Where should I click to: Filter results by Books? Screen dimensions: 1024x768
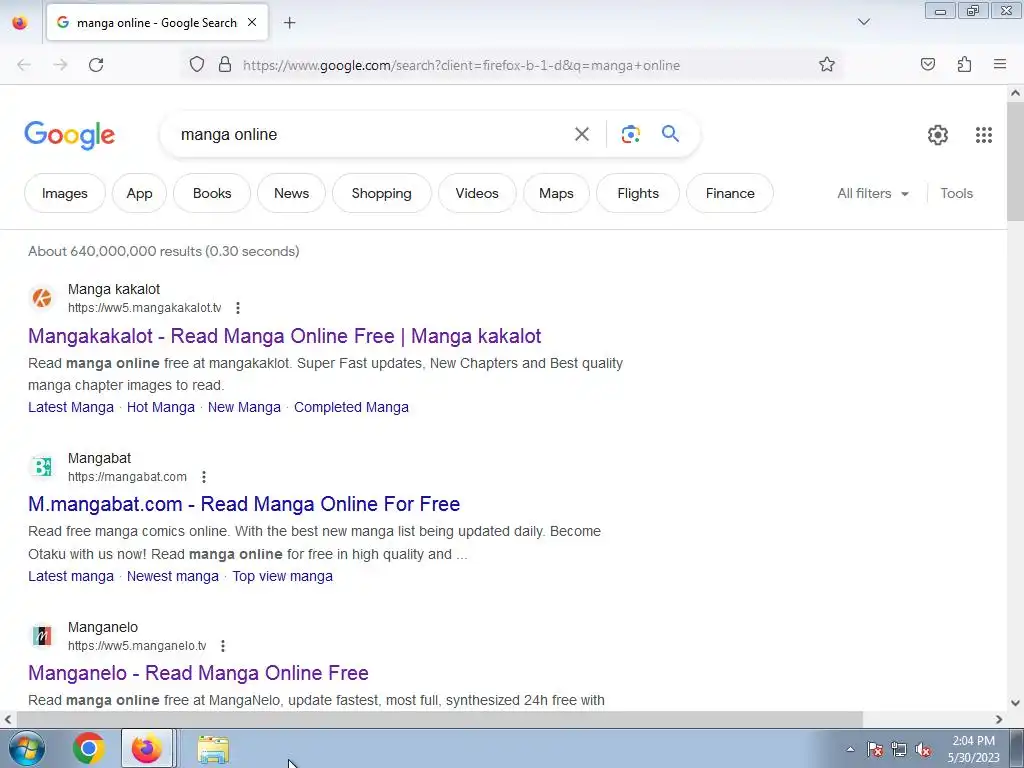[x=212, y=193]
